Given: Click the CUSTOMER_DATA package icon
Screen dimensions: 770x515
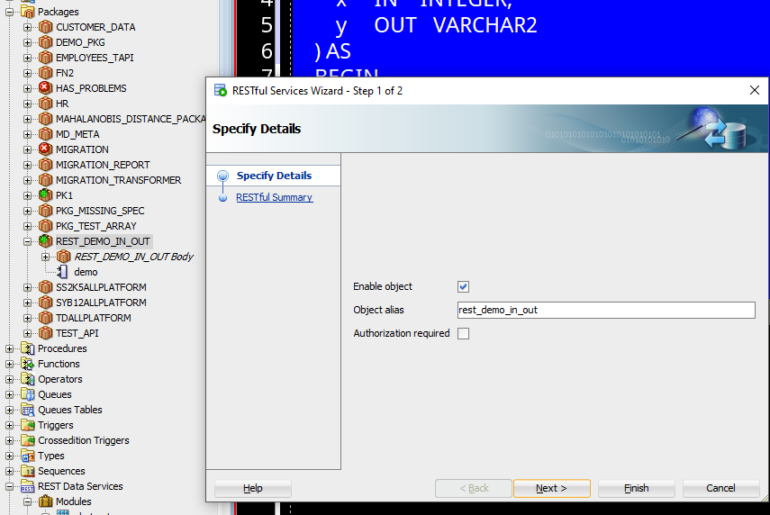Looking at the screenshot, I should [46, 27].
